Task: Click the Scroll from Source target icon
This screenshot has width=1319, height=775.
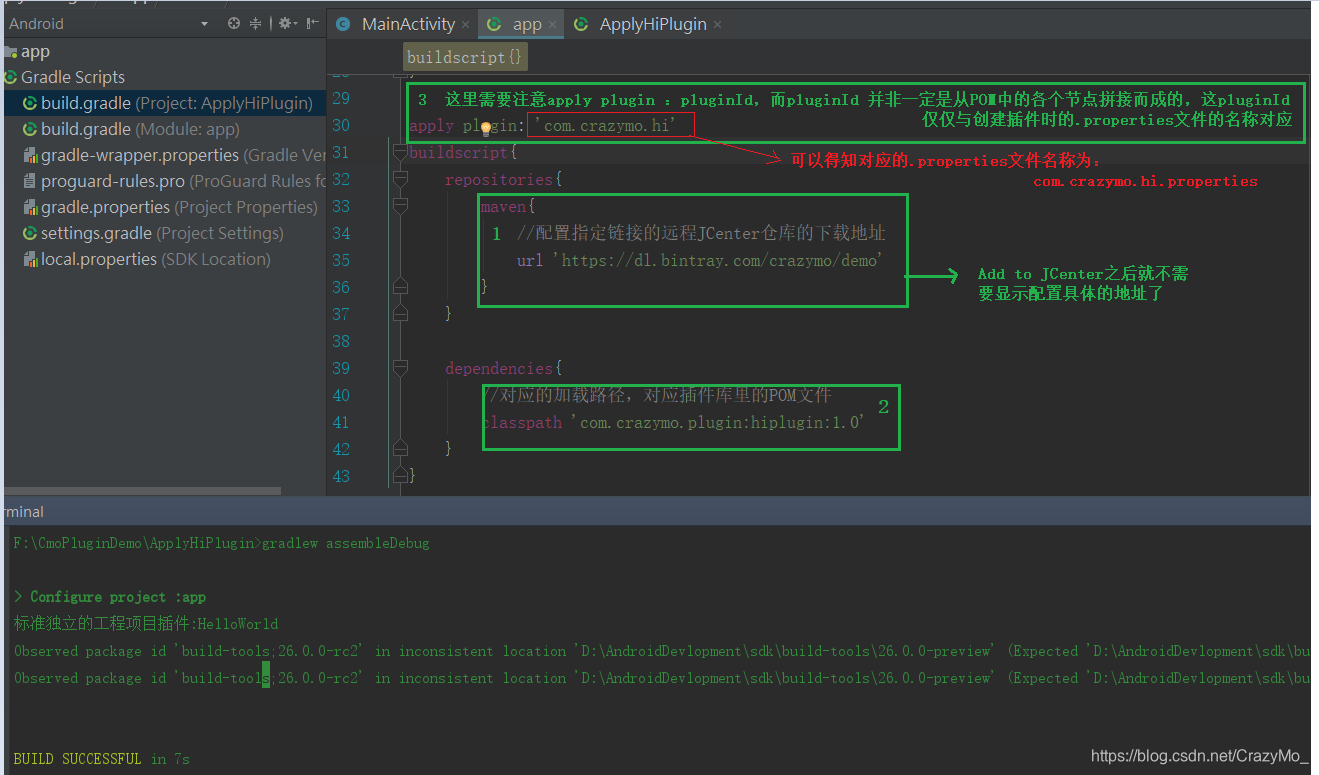Action: (234, 23)
